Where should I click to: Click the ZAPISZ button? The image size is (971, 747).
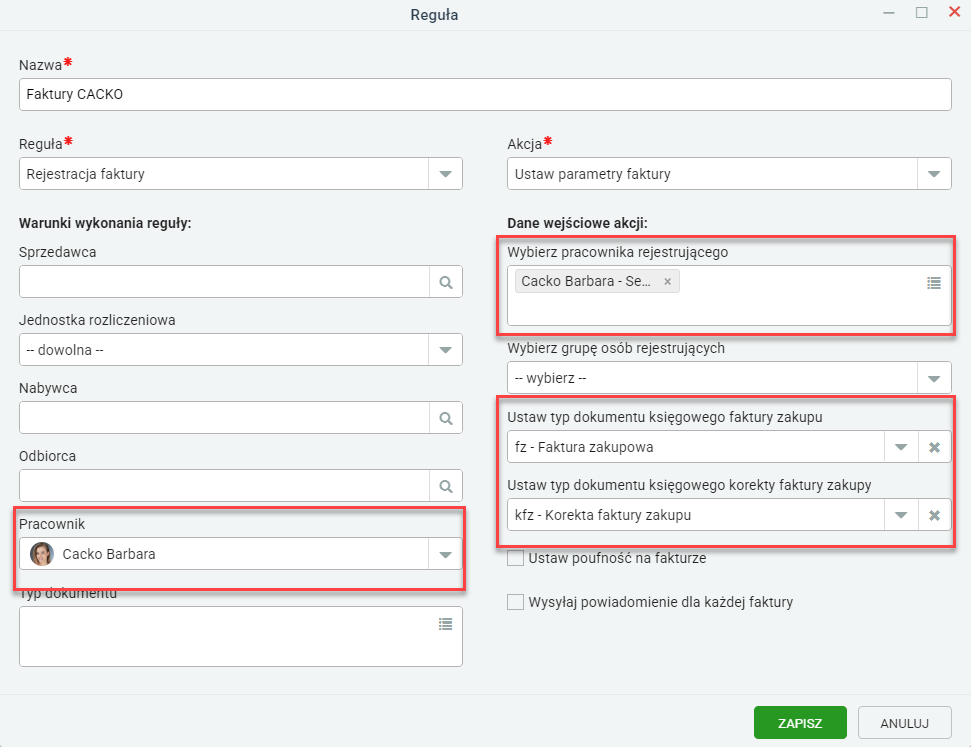(x=800, y=723)
